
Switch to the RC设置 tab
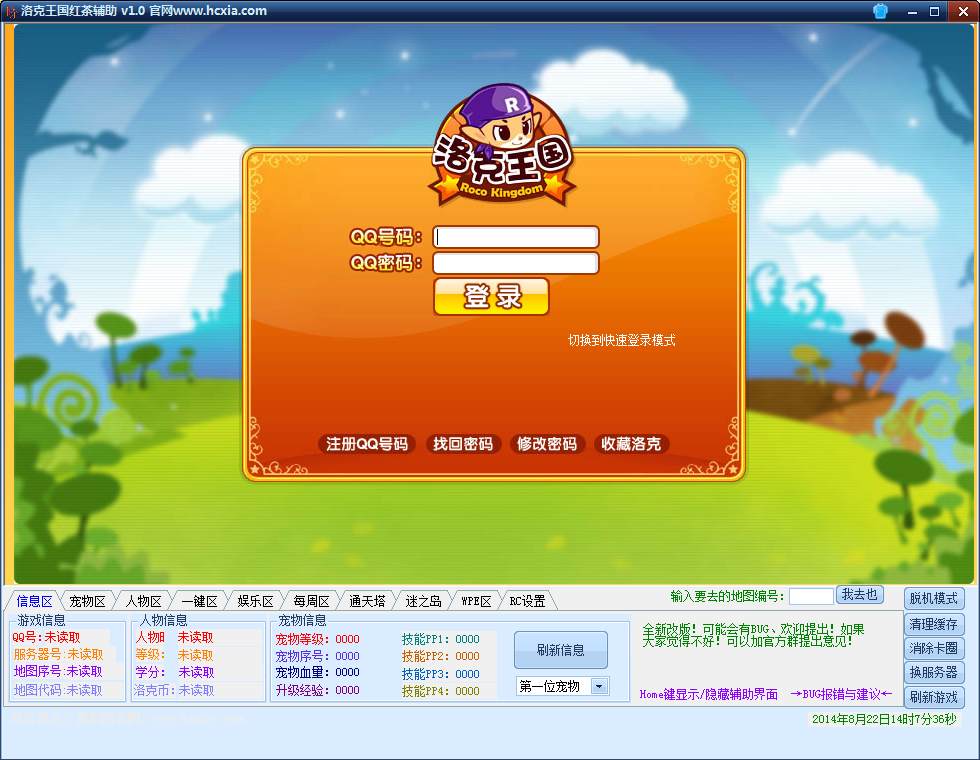528,601
